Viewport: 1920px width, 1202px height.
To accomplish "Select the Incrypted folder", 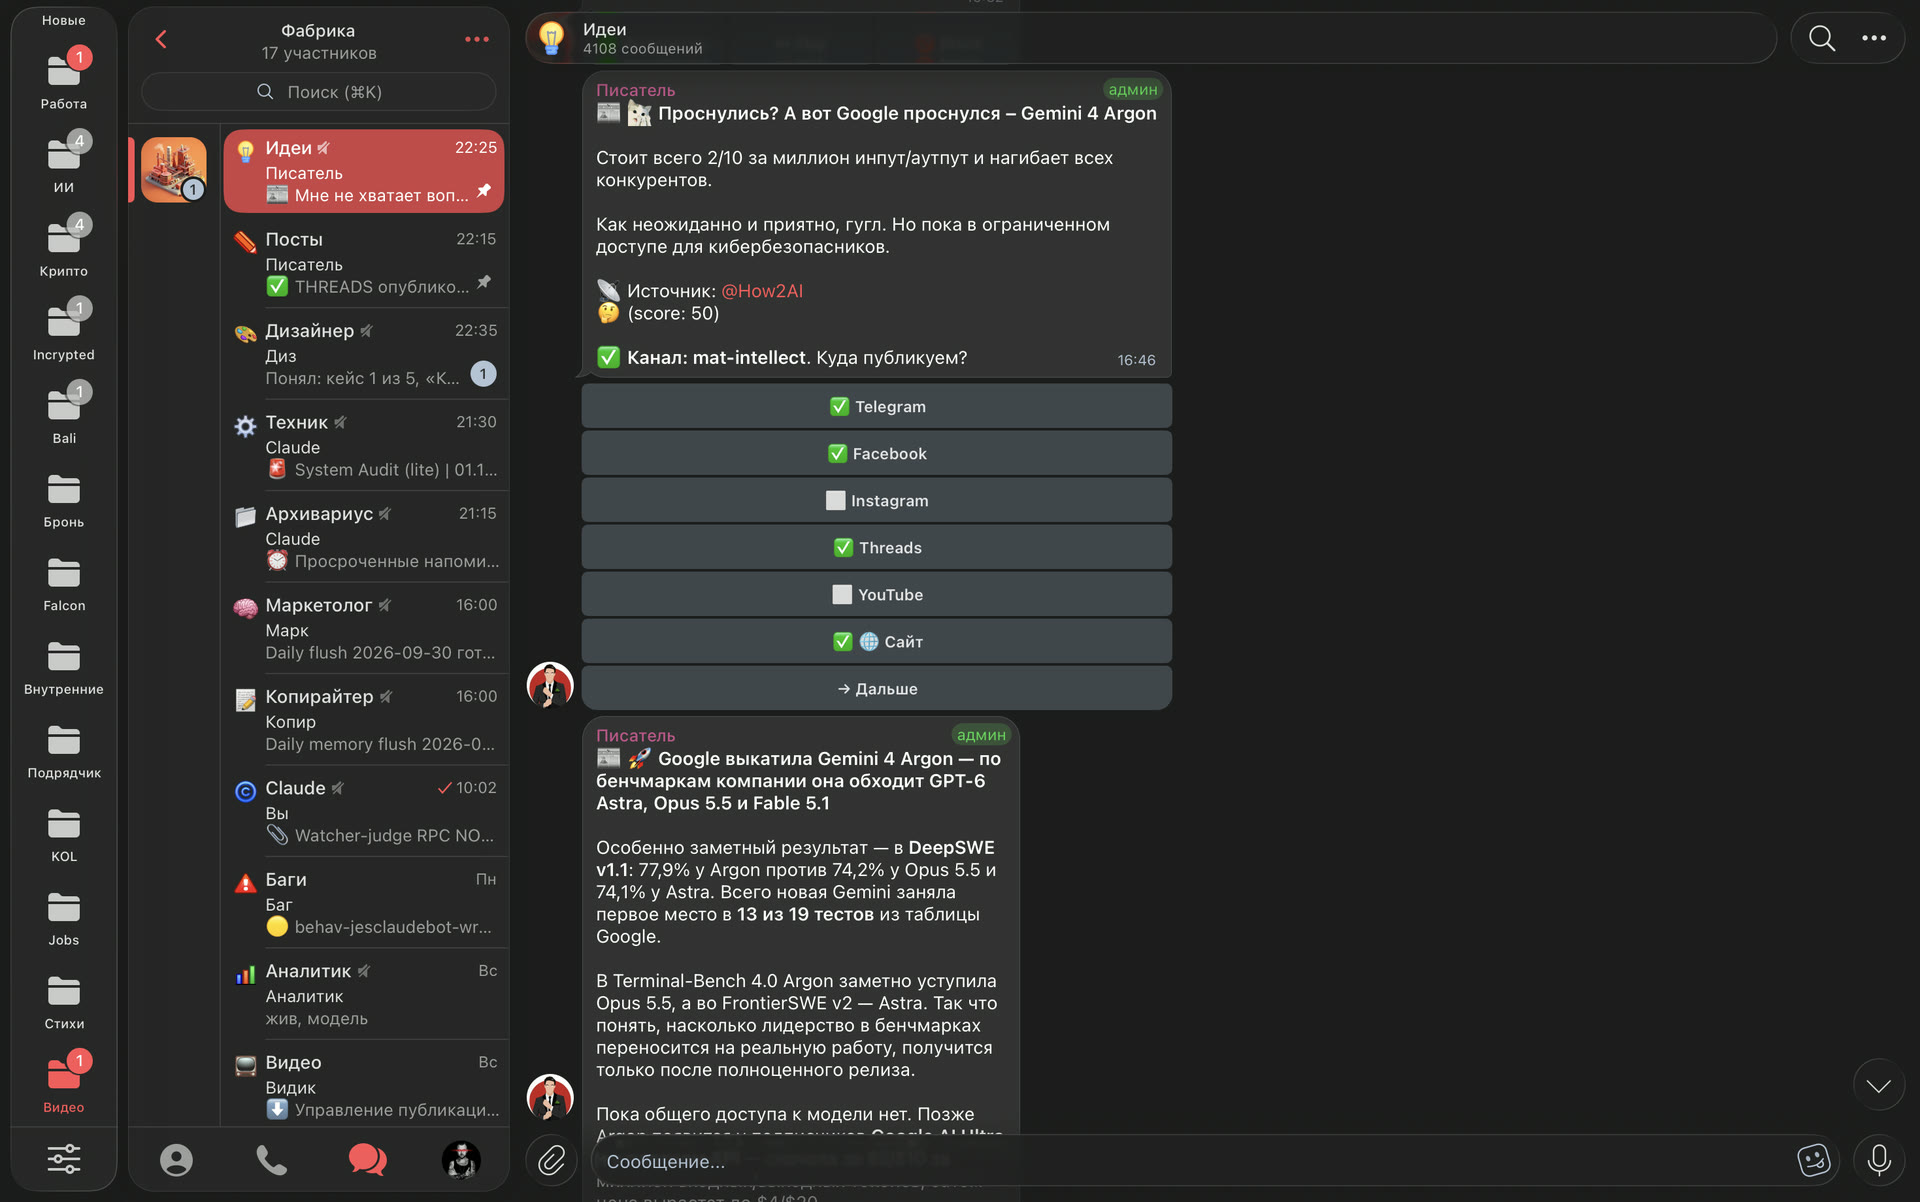I will [64, 331].
